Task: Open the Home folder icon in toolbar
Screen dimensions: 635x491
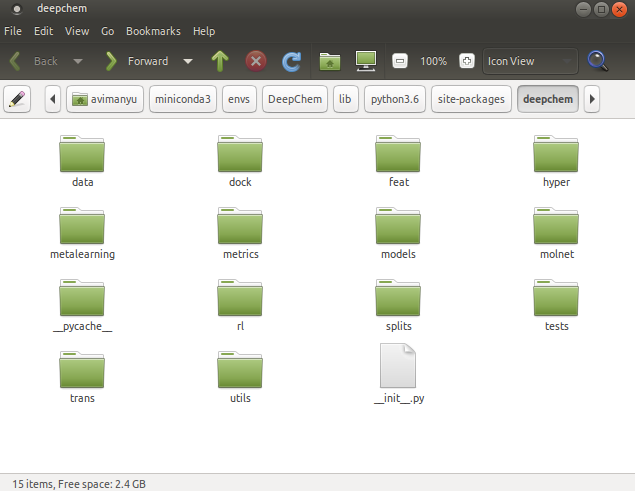Action: click(330, 61)
